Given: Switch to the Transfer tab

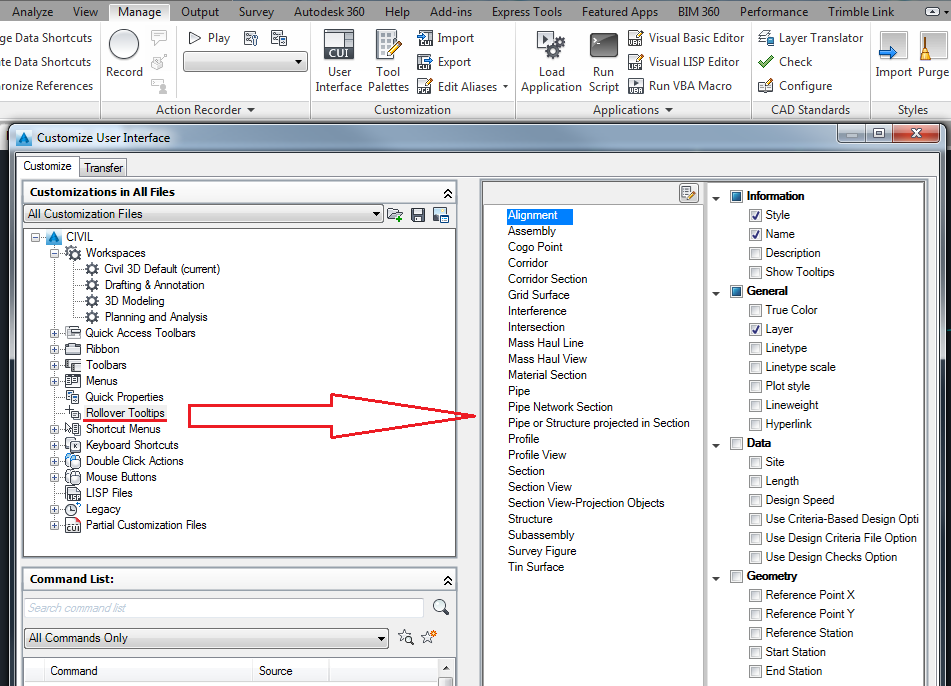Looking at the screenshot, I should 104,167.
